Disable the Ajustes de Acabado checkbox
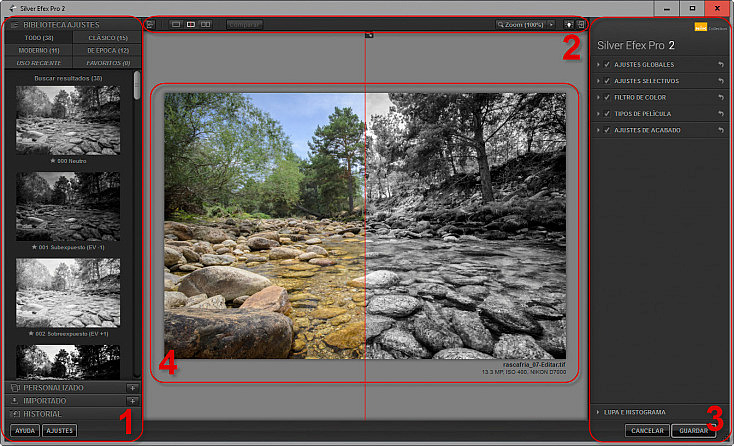Viewport: 734px width, 446px height. click(x=607, y=130)
